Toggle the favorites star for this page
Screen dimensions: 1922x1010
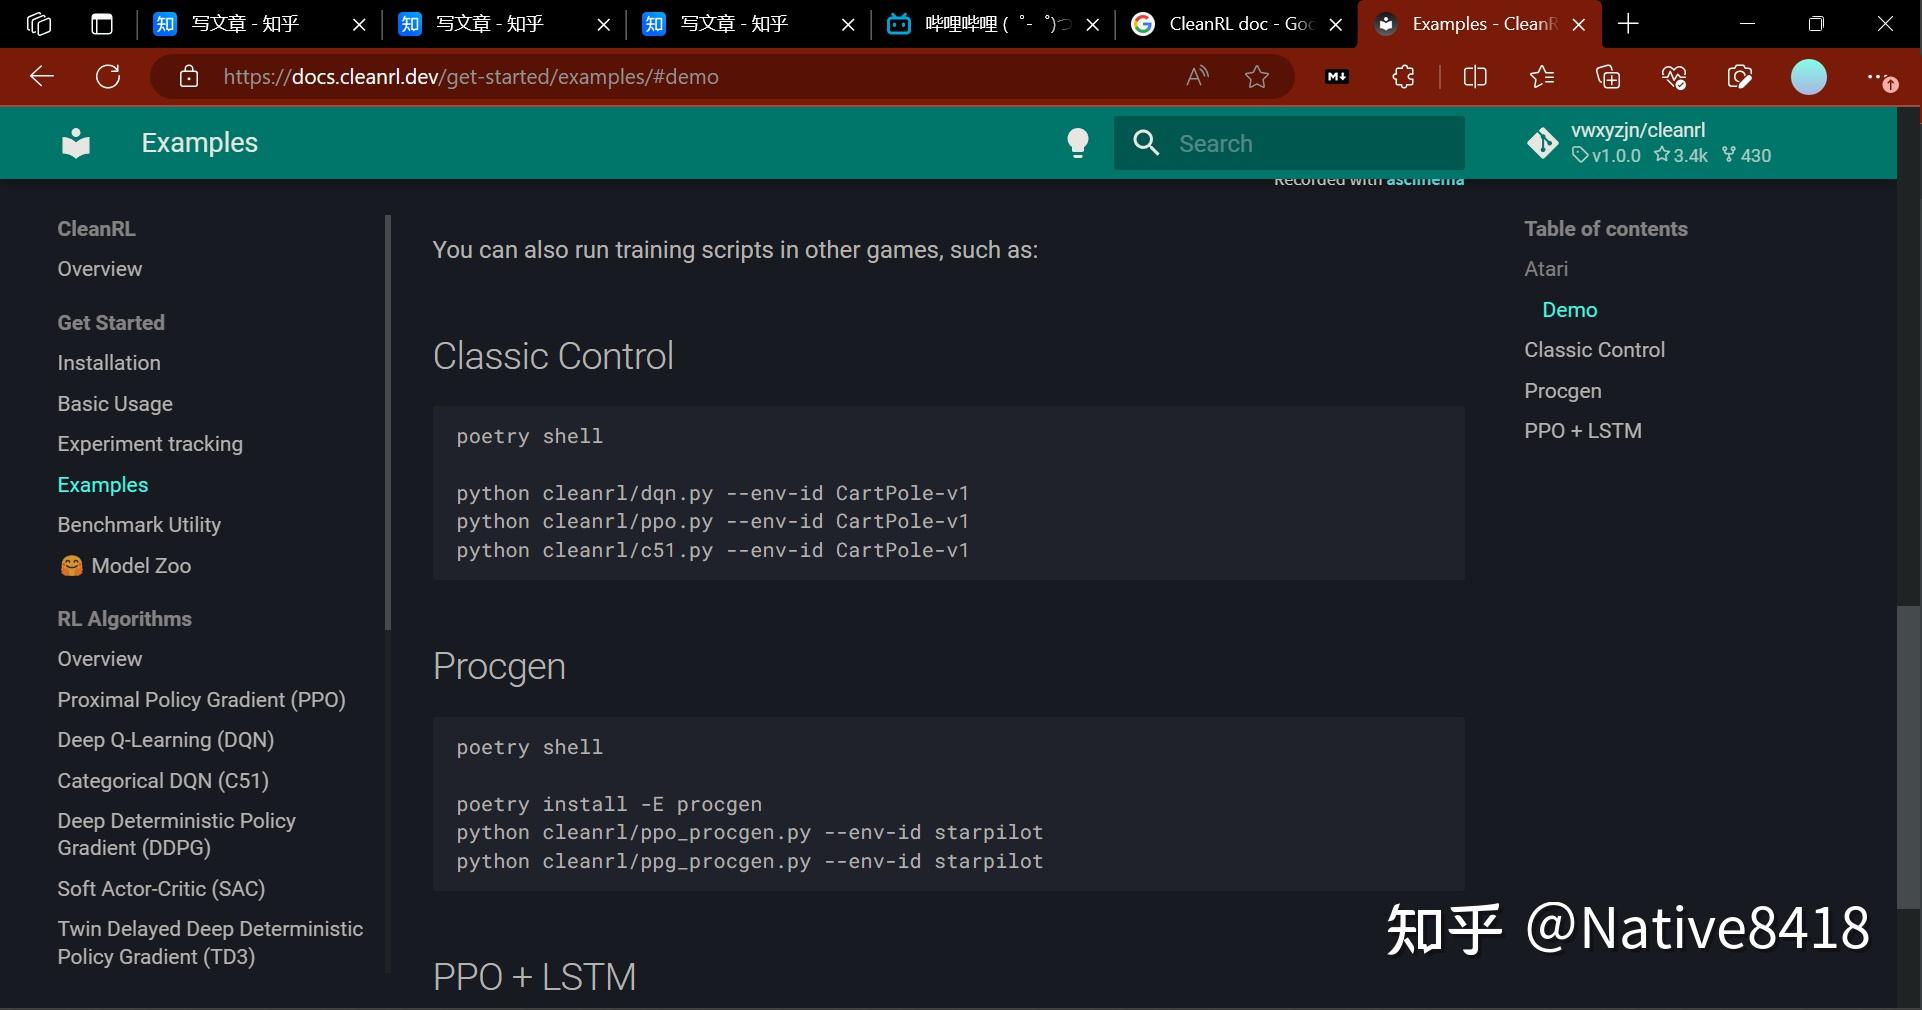click(1257, 77)
